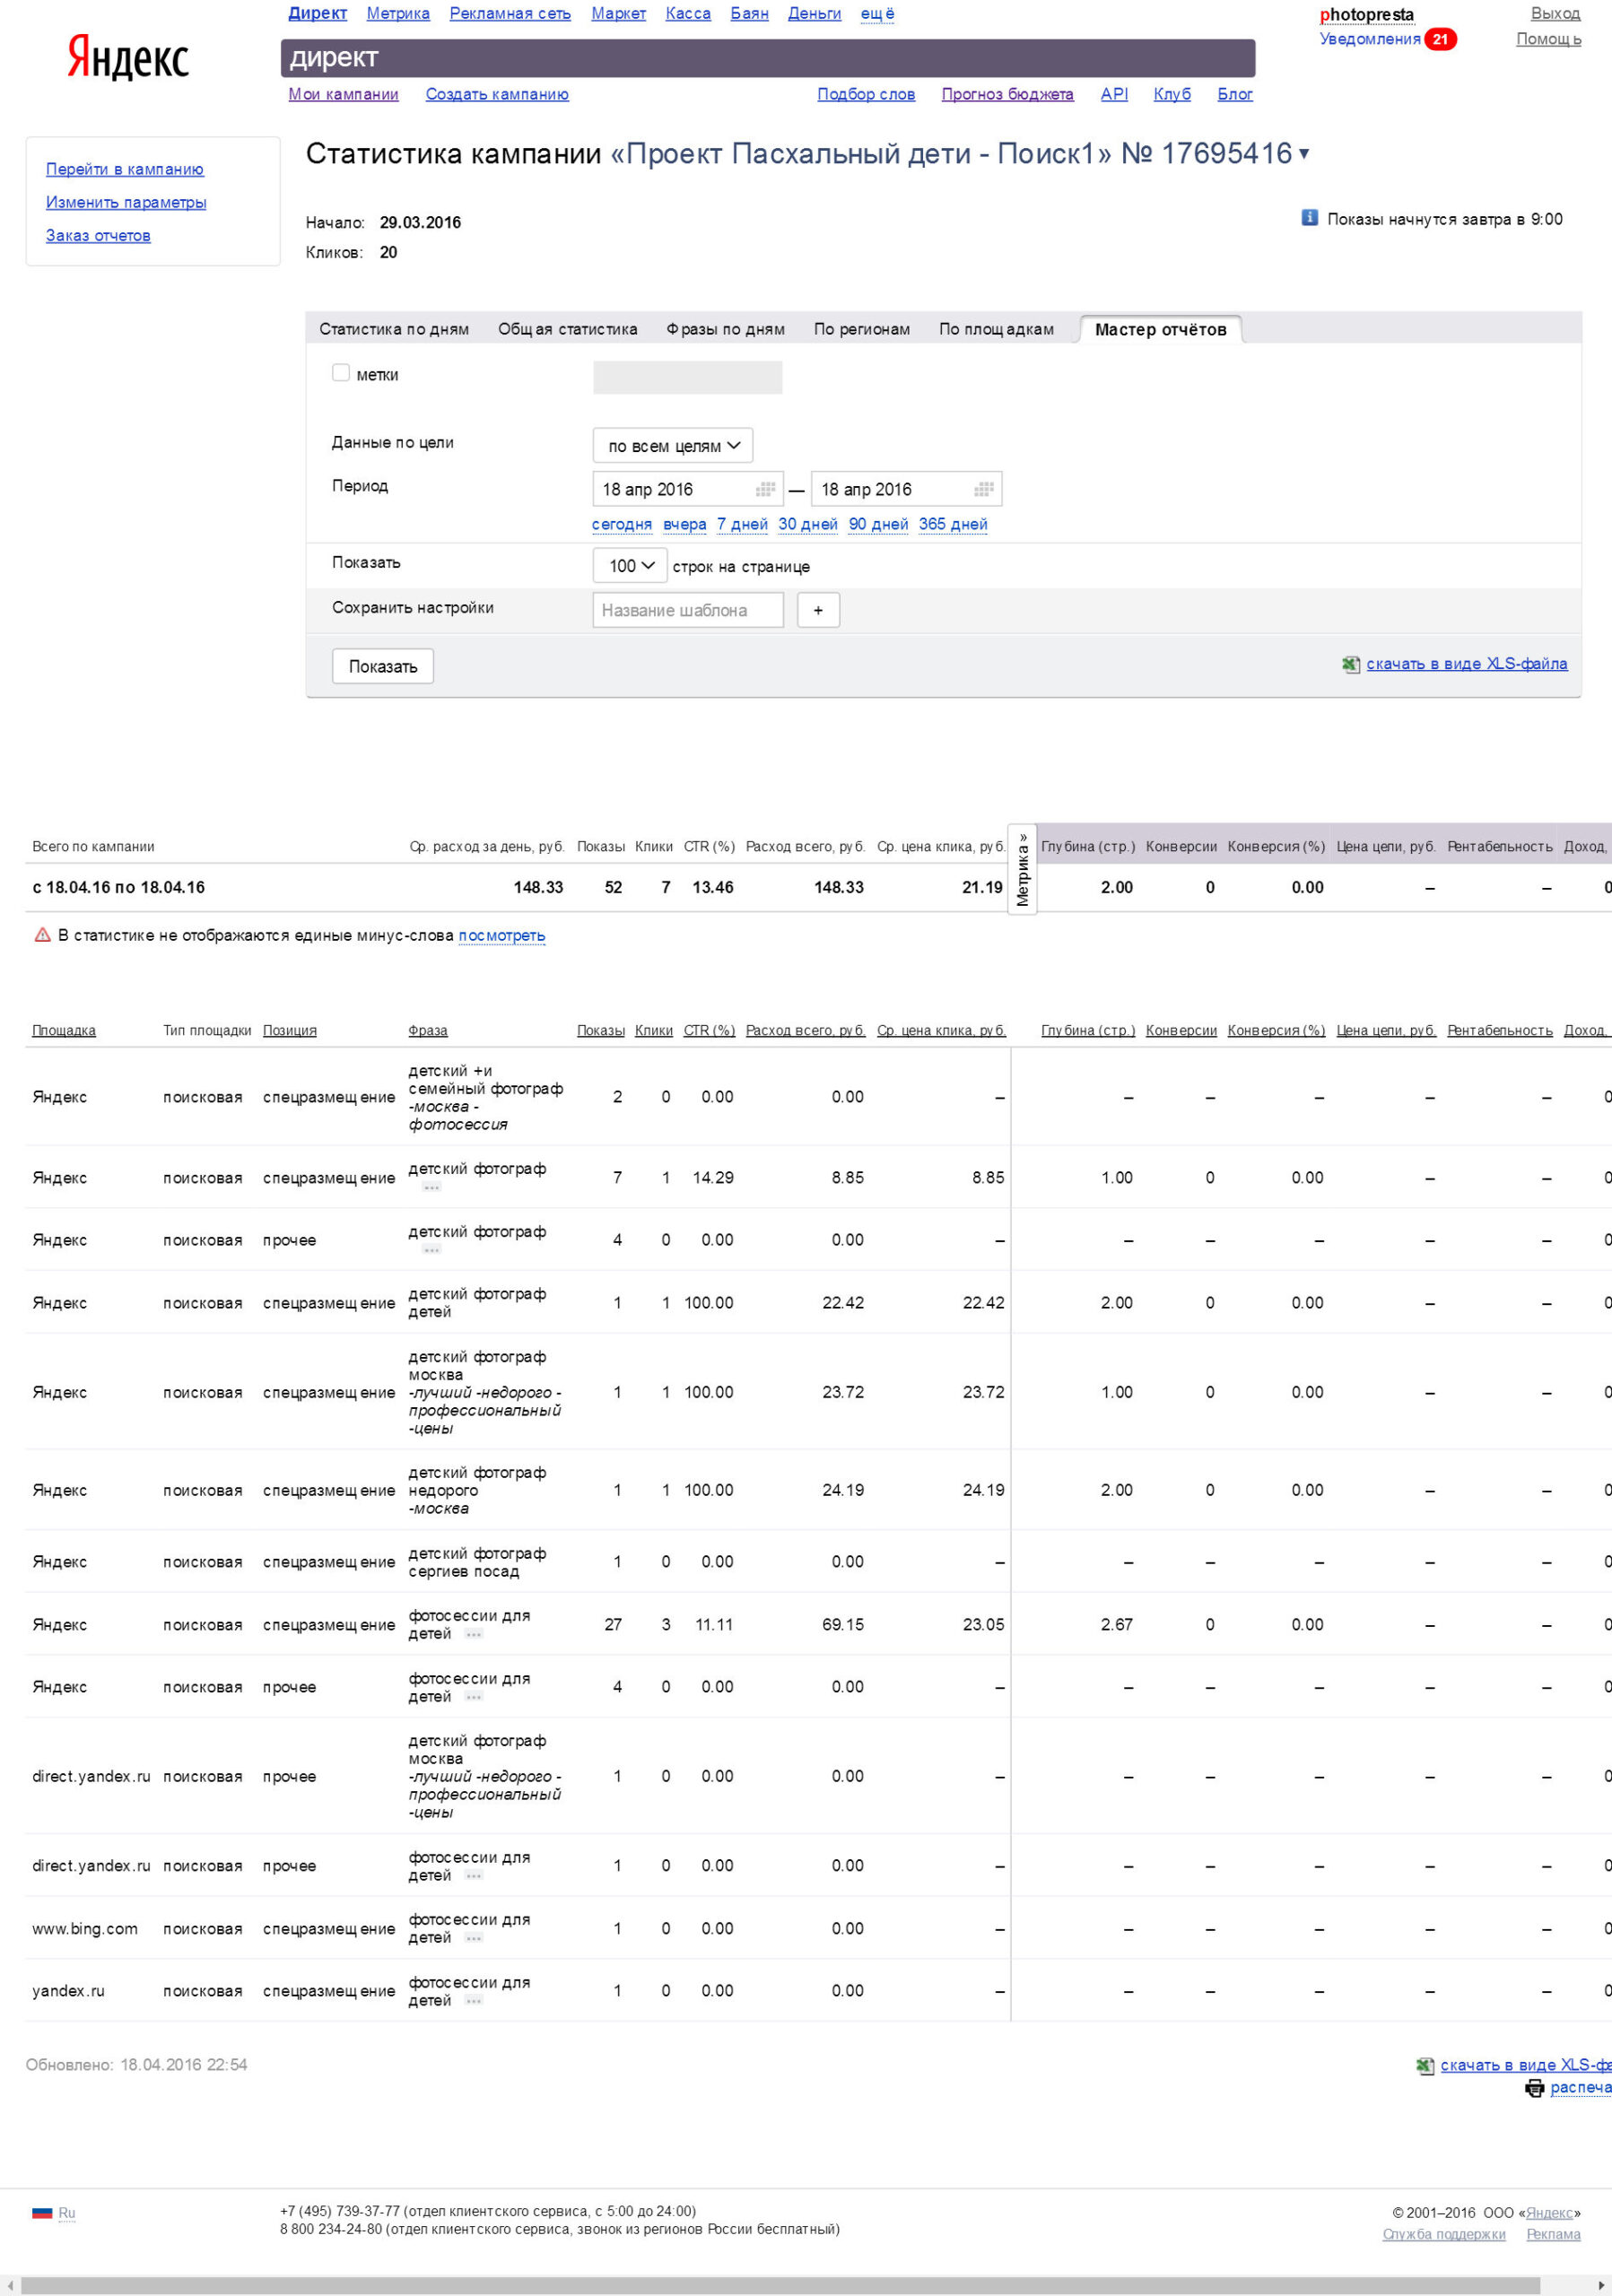Open the notifications badge showing 21
Image resolution: width=1612 pixels, height=2296 pixels.
click(1440, 39)
